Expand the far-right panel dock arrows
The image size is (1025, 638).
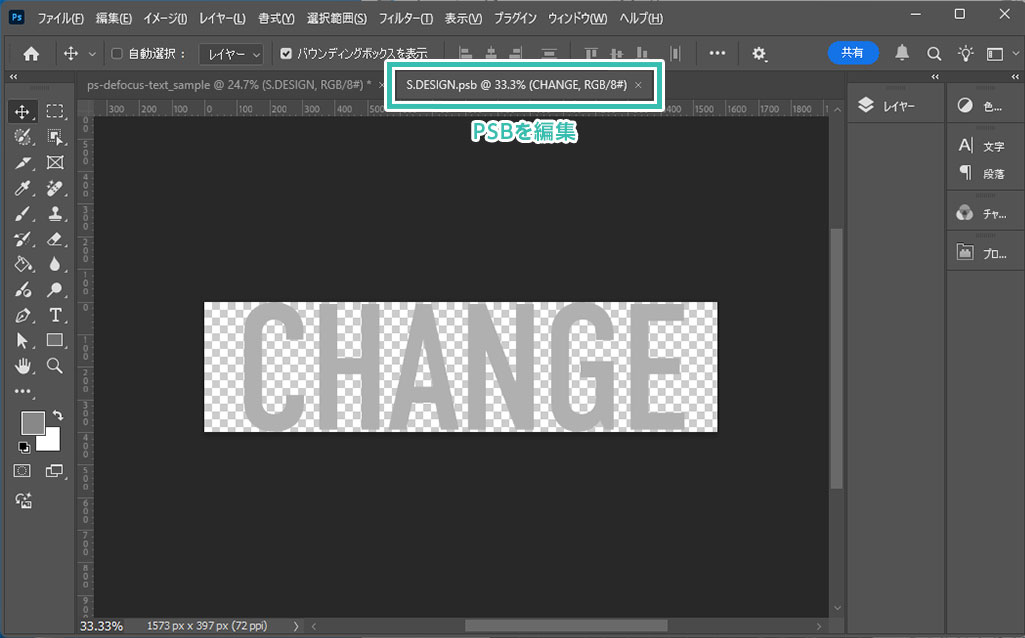click(1015, 77)
